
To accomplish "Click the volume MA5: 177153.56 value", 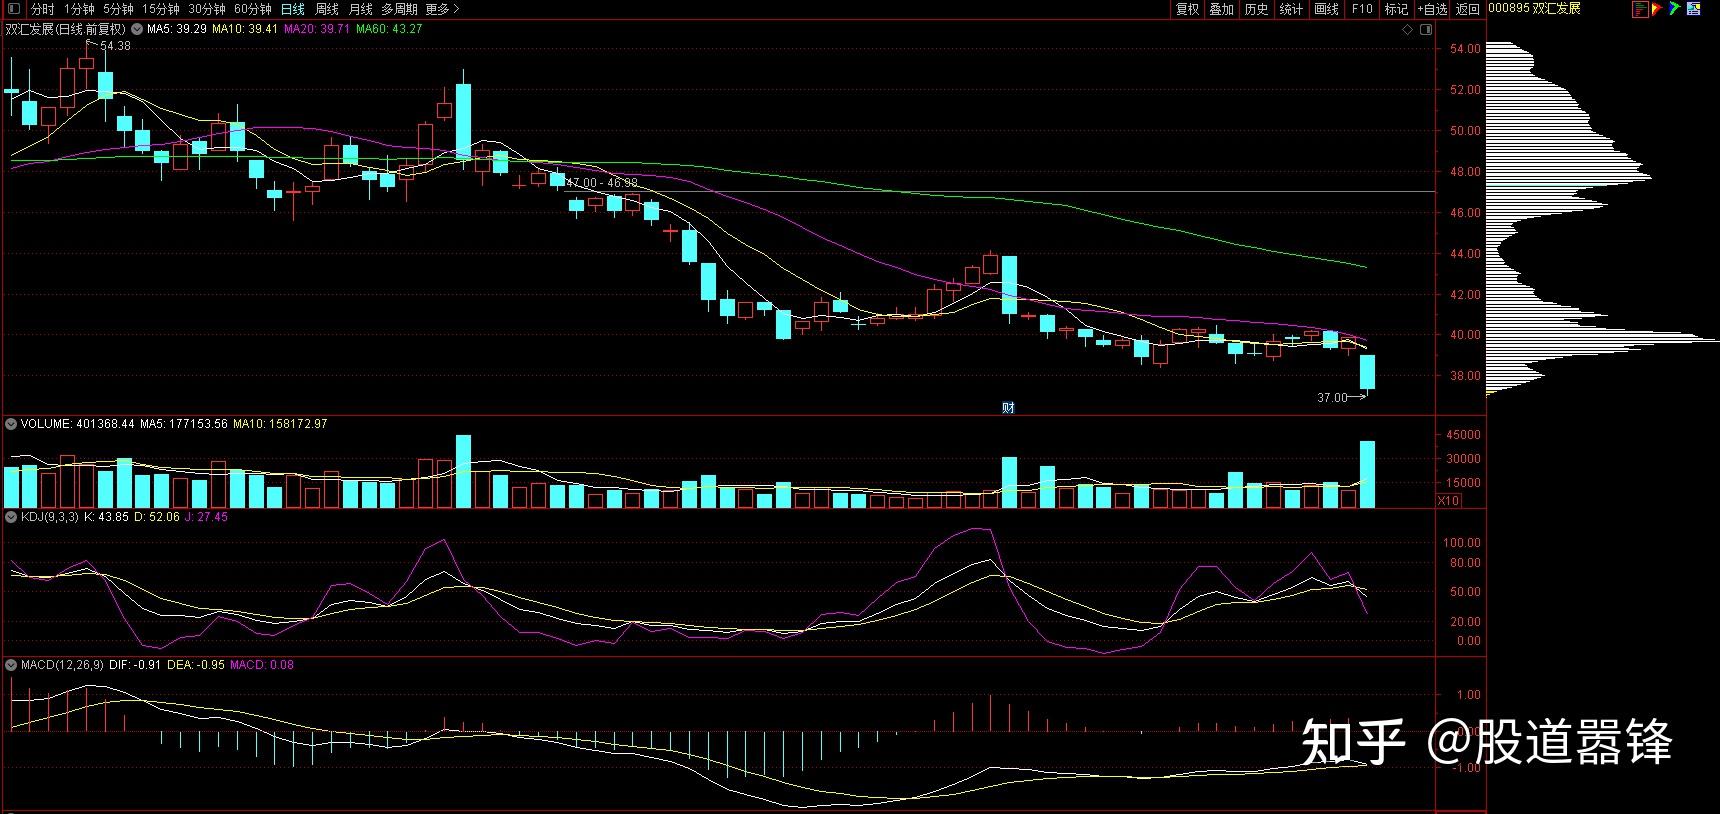I will coord(184,424).
